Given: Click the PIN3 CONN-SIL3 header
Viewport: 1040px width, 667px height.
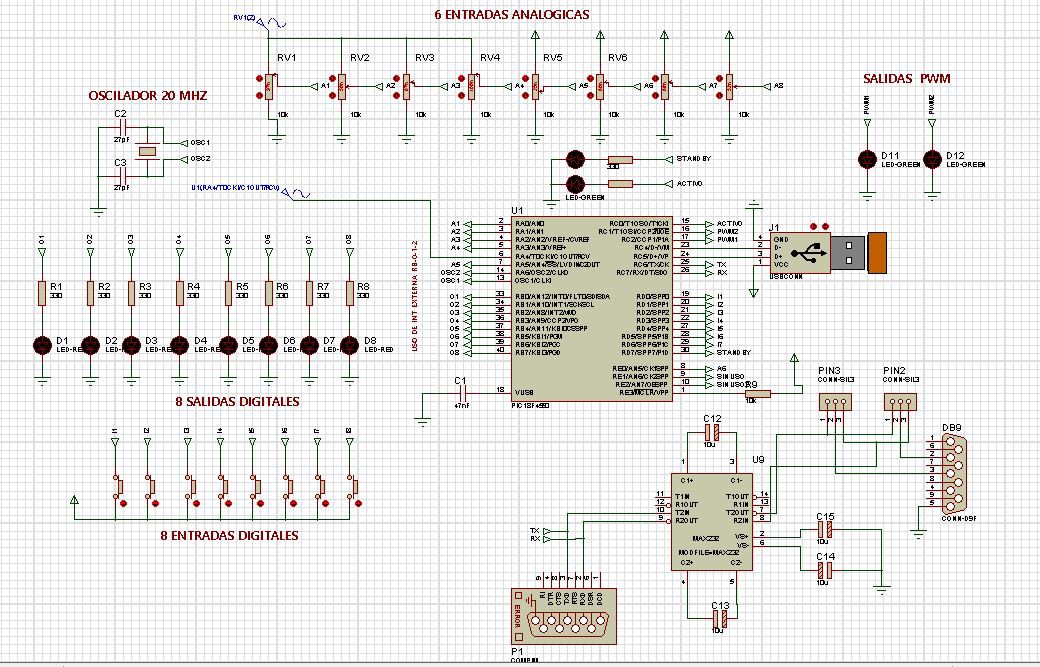Looking at the screenshot, I should coord(835,402).
